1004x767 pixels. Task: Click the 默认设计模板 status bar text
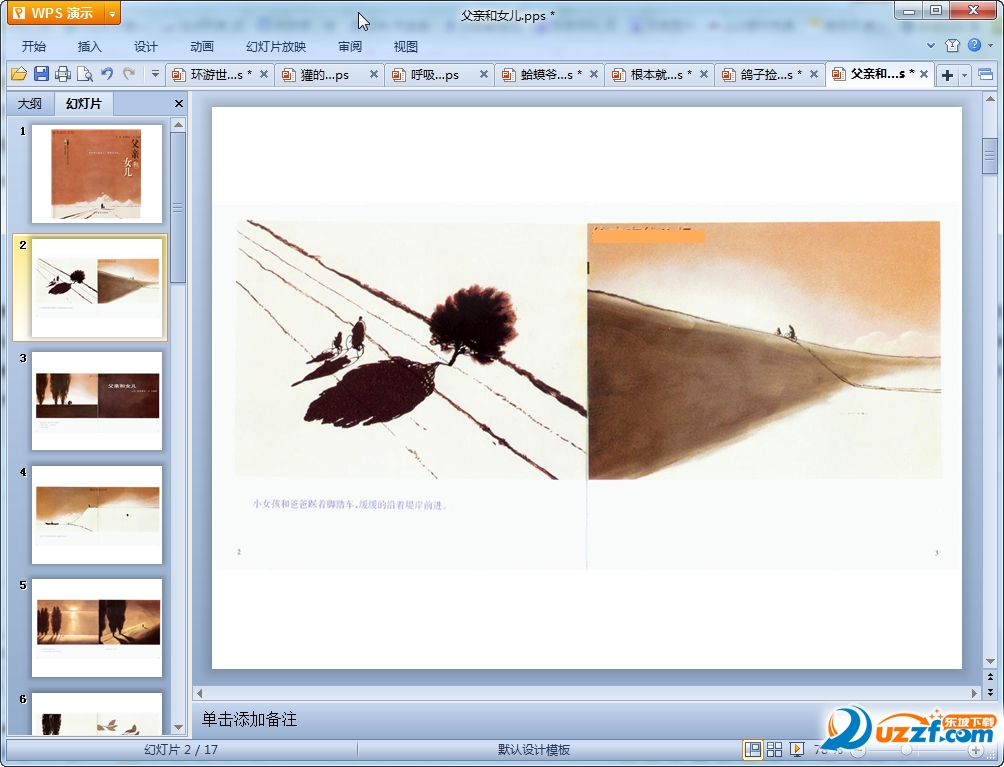click(533, 750)
